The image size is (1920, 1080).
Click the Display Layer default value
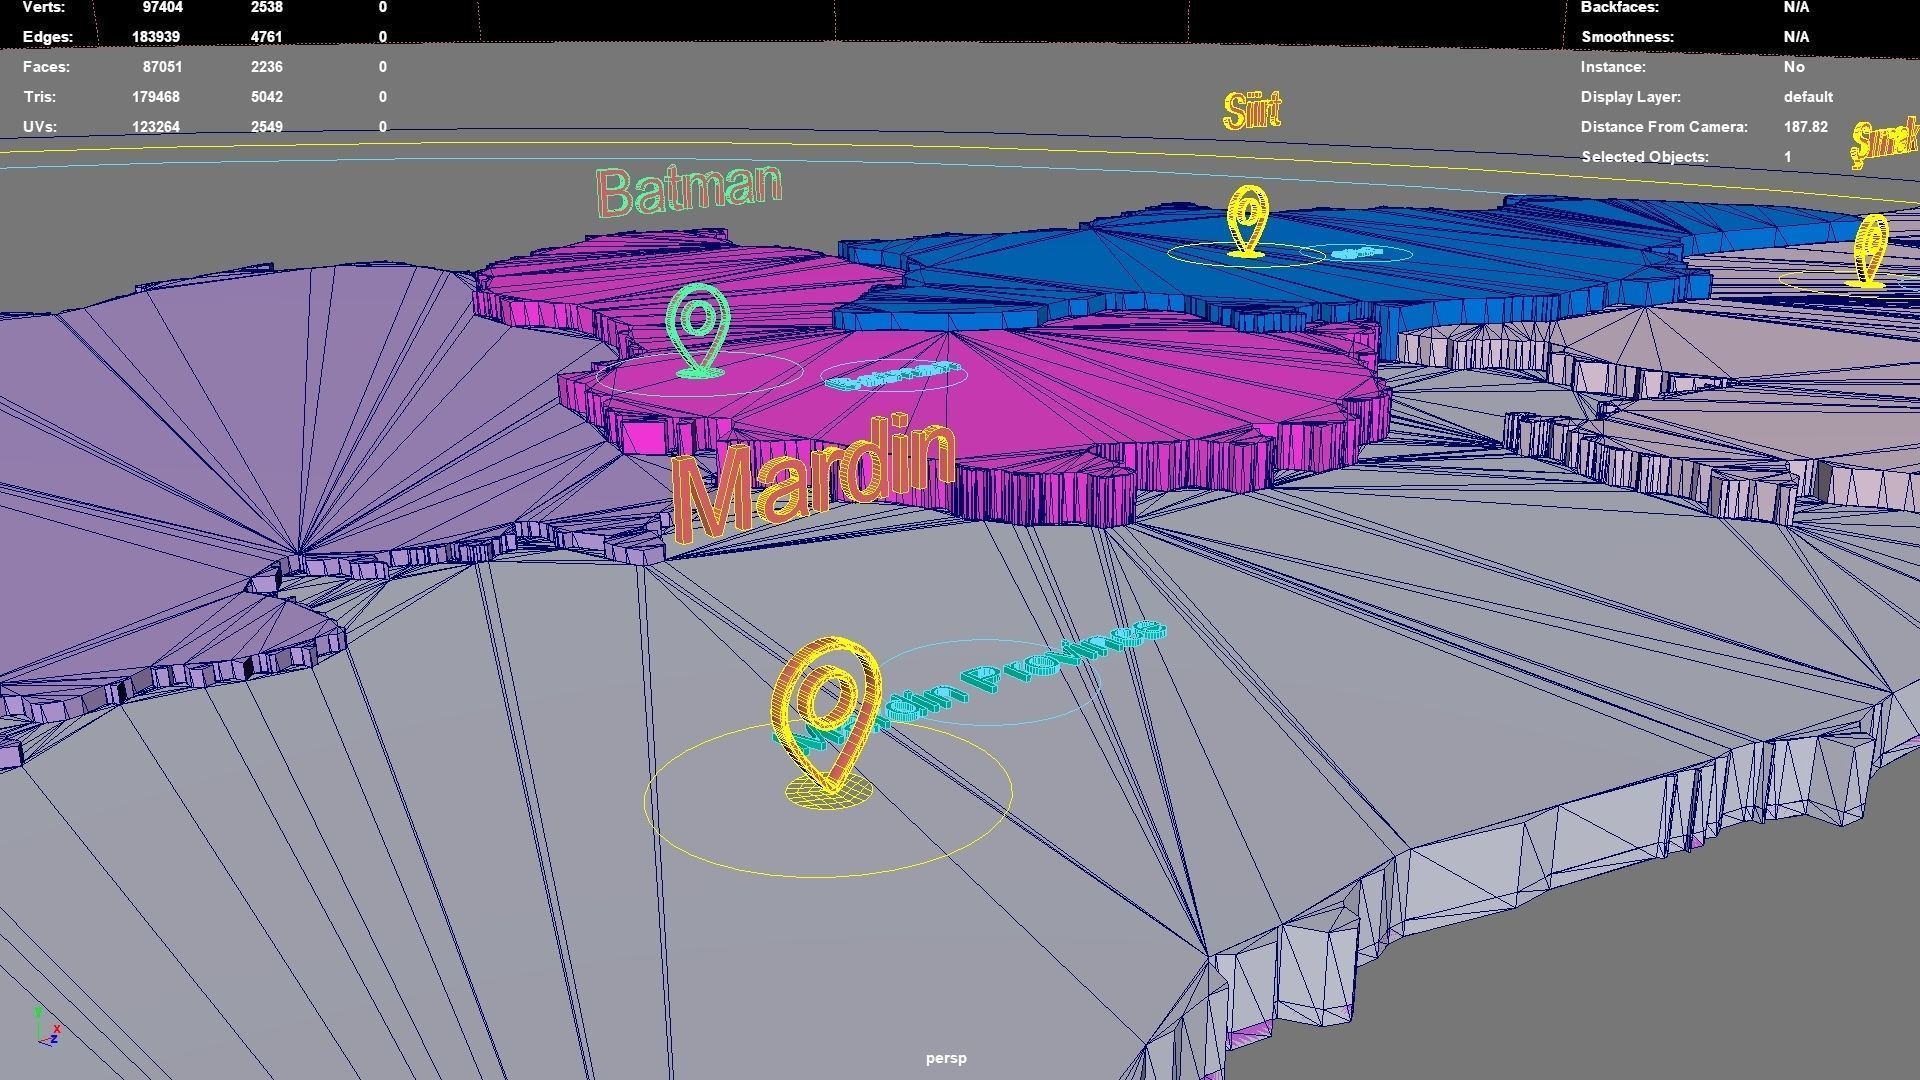click(x=1807, y=97)
